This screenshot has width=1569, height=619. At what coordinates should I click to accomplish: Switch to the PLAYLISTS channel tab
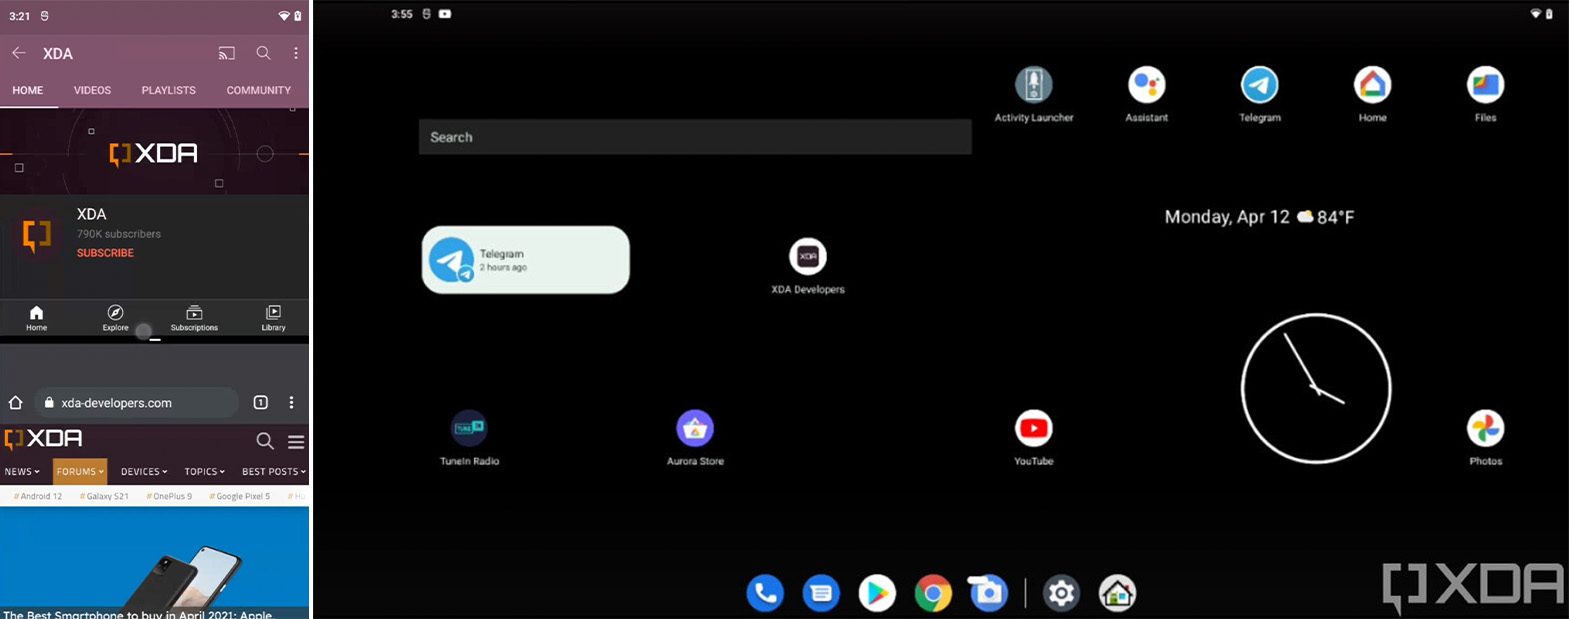pos(169,90)
